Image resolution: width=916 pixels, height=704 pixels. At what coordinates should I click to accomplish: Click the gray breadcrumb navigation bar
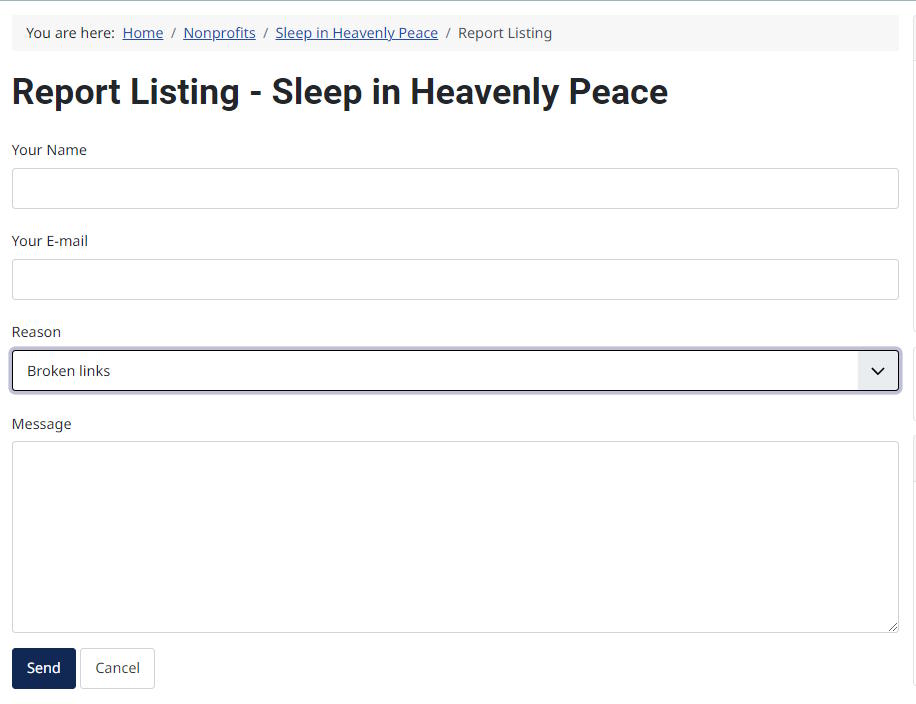(x=720, y=33)
